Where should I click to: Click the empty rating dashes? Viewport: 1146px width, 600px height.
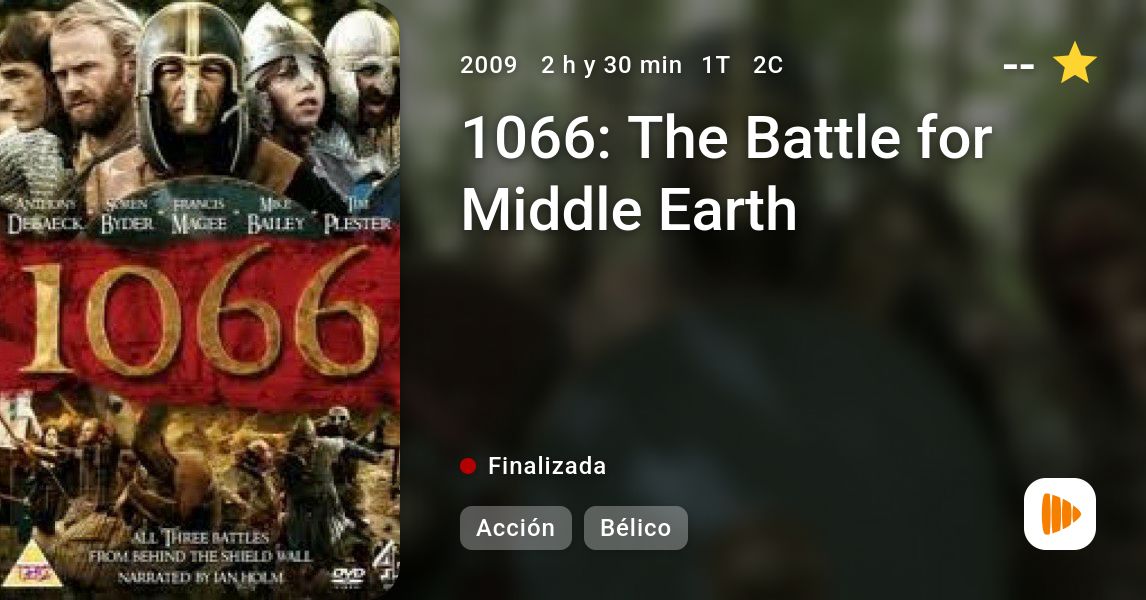1018,66
